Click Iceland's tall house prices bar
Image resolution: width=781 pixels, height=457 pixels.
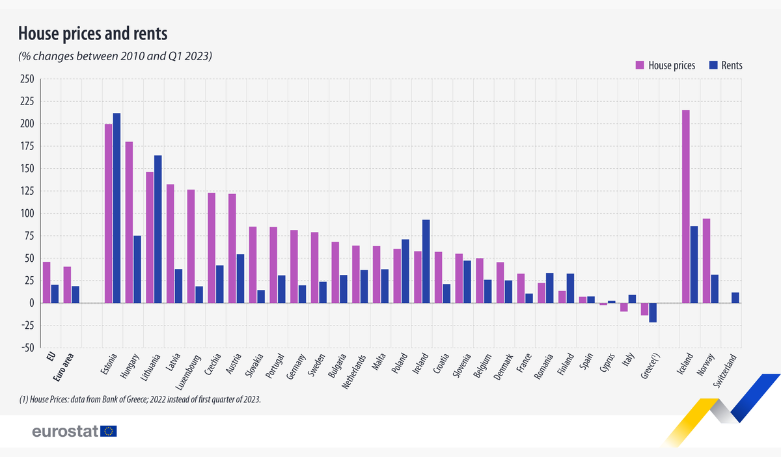click(x=686, y=207)
